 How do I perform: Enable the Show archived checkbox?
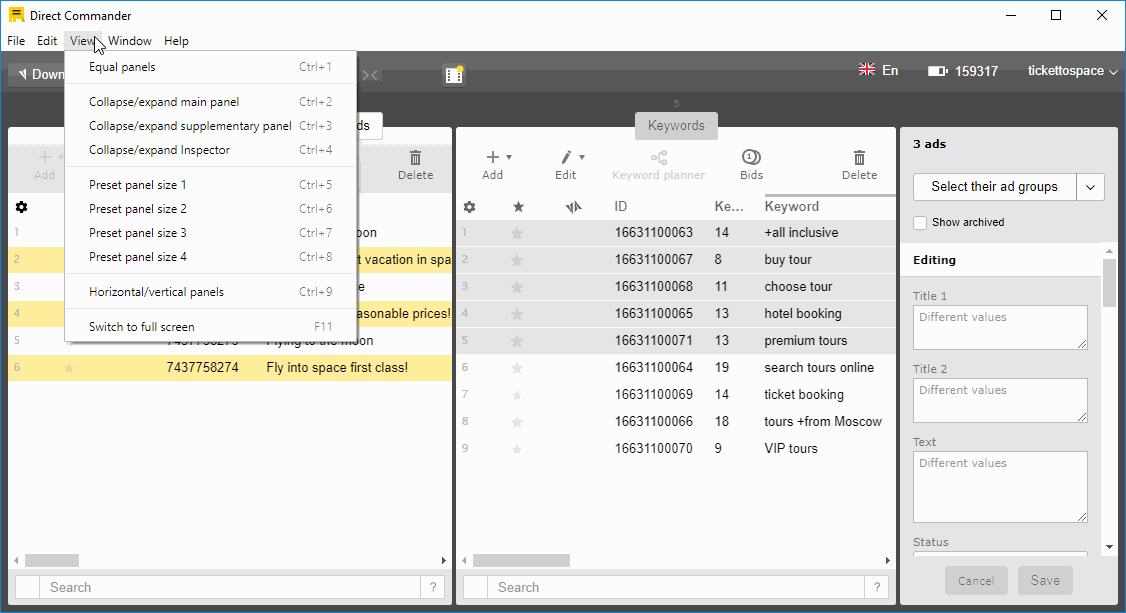coord(920,222)
